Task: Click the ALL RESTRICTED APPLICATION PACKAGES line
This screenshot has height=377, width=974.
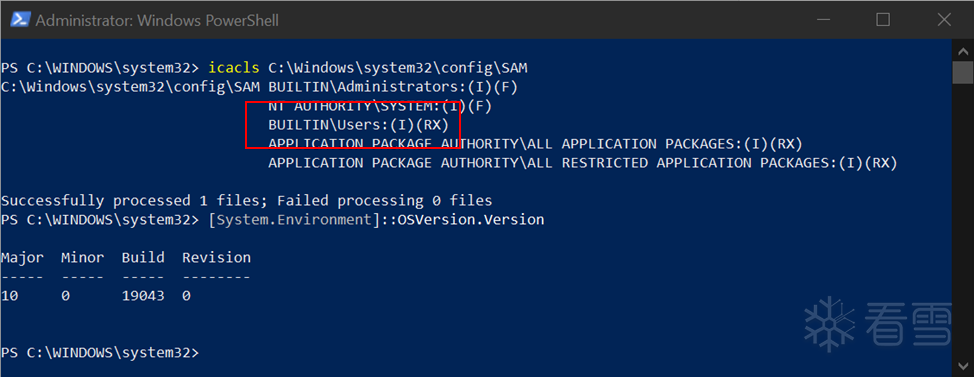Action: [583, 163]
